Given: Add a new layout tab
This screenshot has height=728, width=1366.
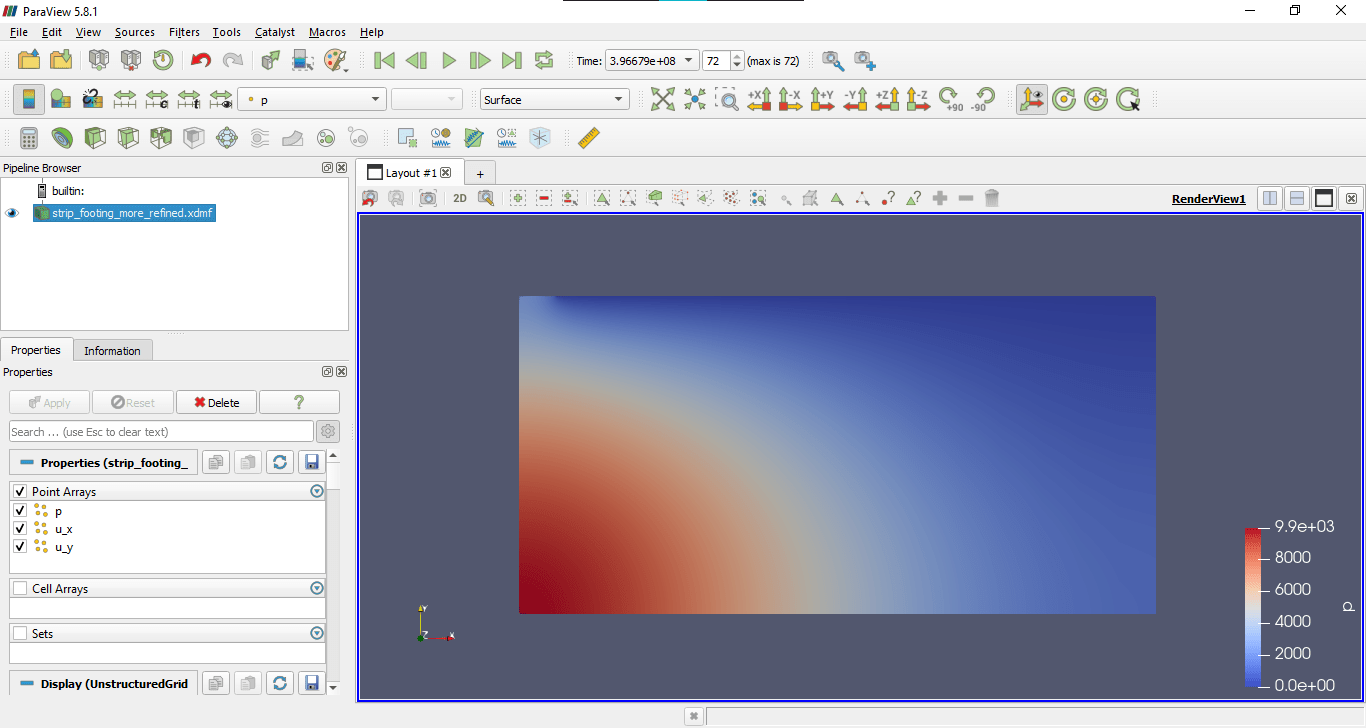Looking at the screenshot, I should (480, 174).
